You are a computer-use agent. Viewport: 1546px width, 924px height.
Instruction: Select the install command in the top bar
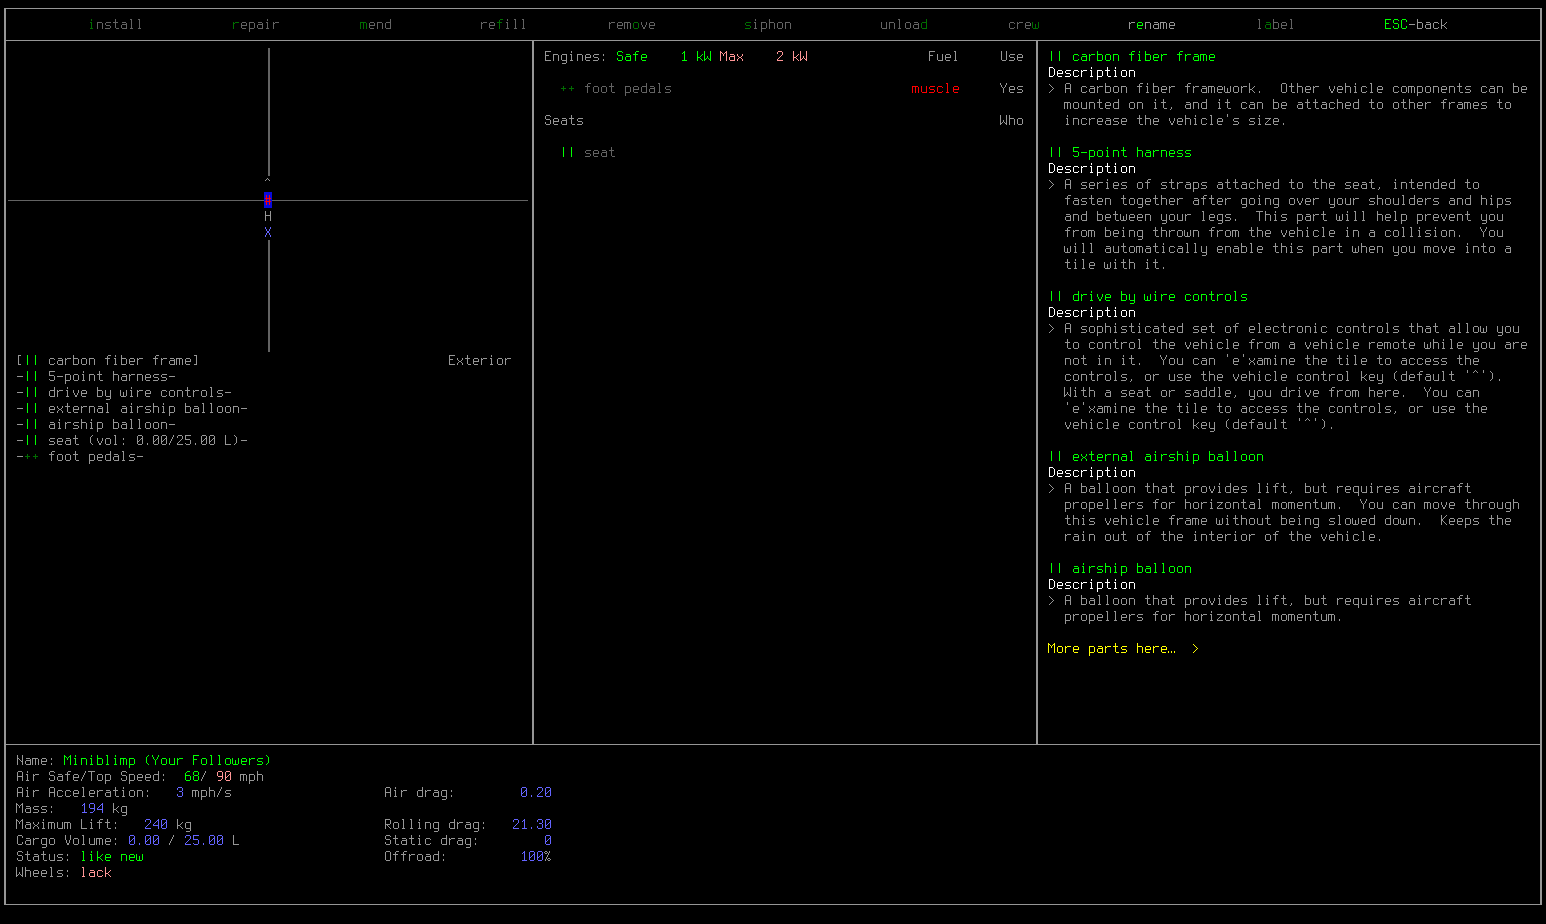(x=115, y=25)
